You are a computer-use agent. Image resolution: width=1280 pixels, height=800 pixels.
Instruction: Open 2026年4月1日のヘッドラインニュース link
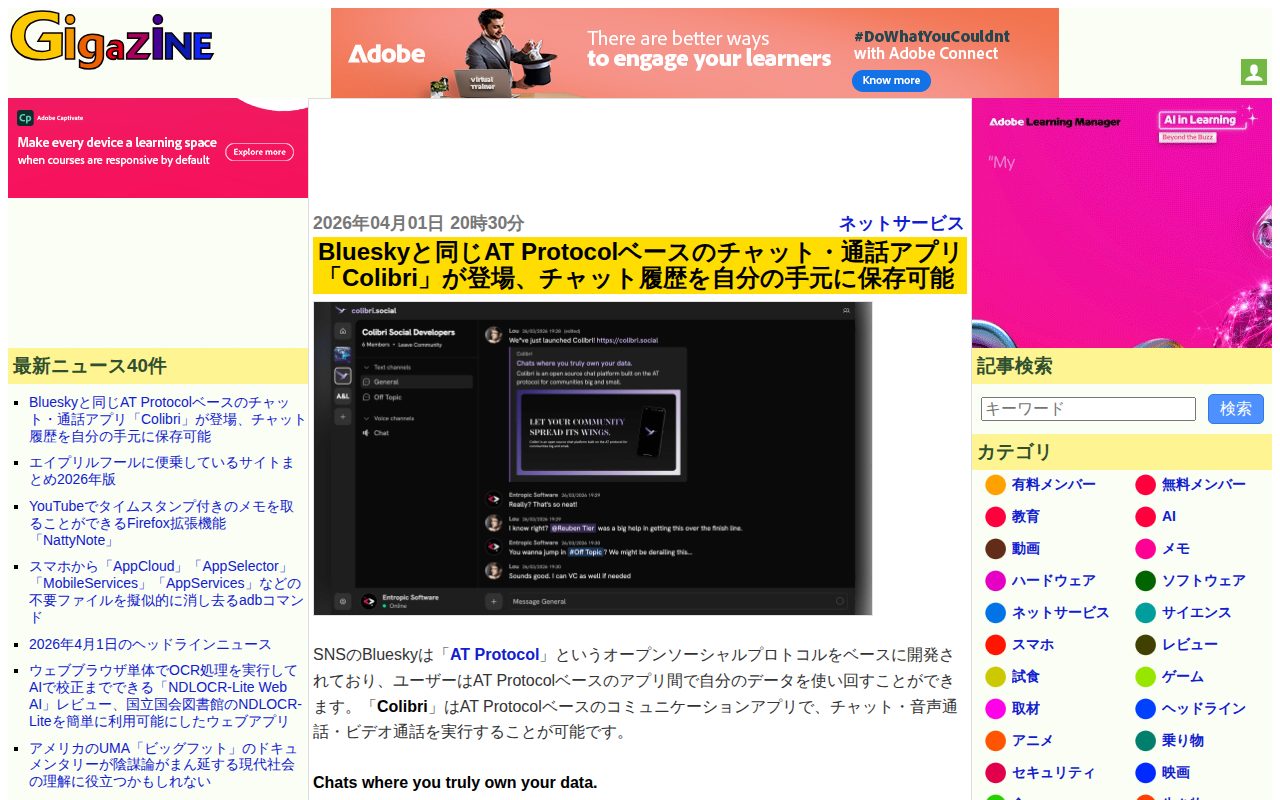[150, 644]
